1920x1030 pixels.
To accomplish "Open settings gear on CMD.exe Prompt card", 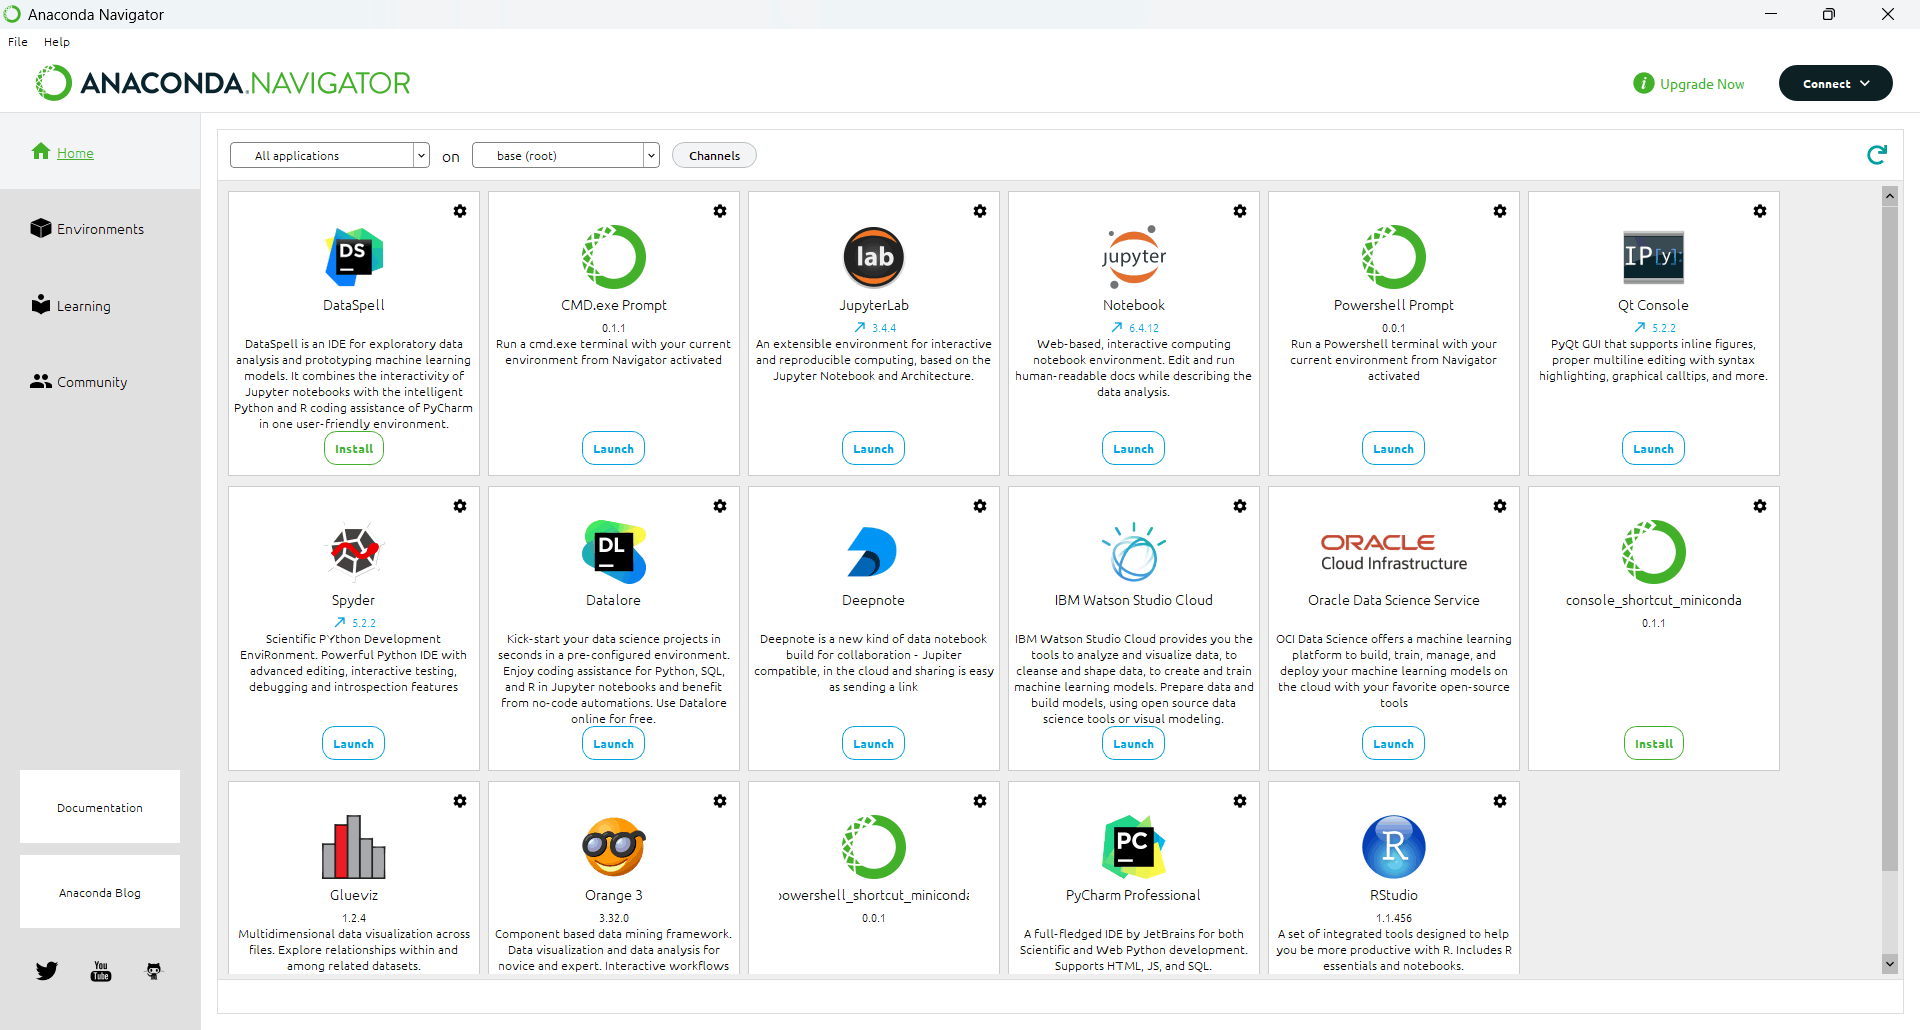I will [x=720, y=211].
